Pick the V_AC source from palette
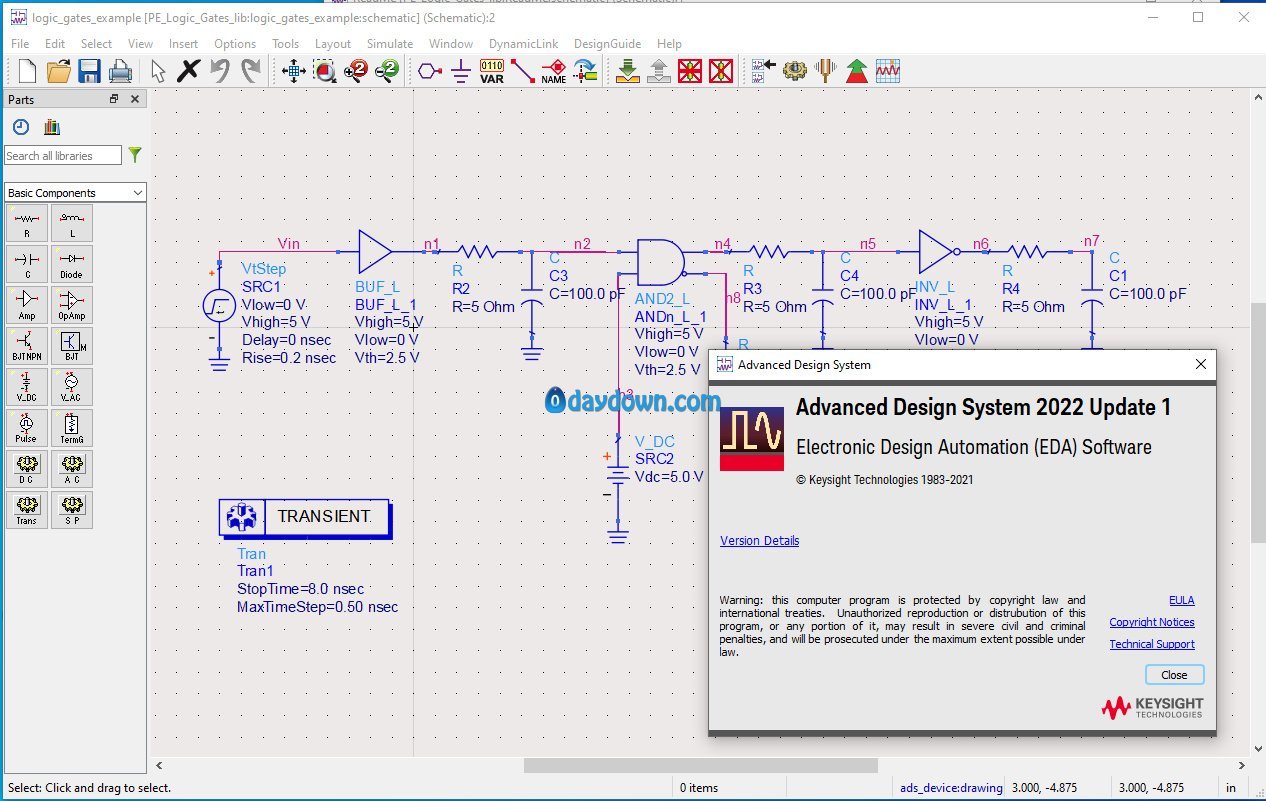Viewport: 1266px width, 801px height. click(72, 387)
